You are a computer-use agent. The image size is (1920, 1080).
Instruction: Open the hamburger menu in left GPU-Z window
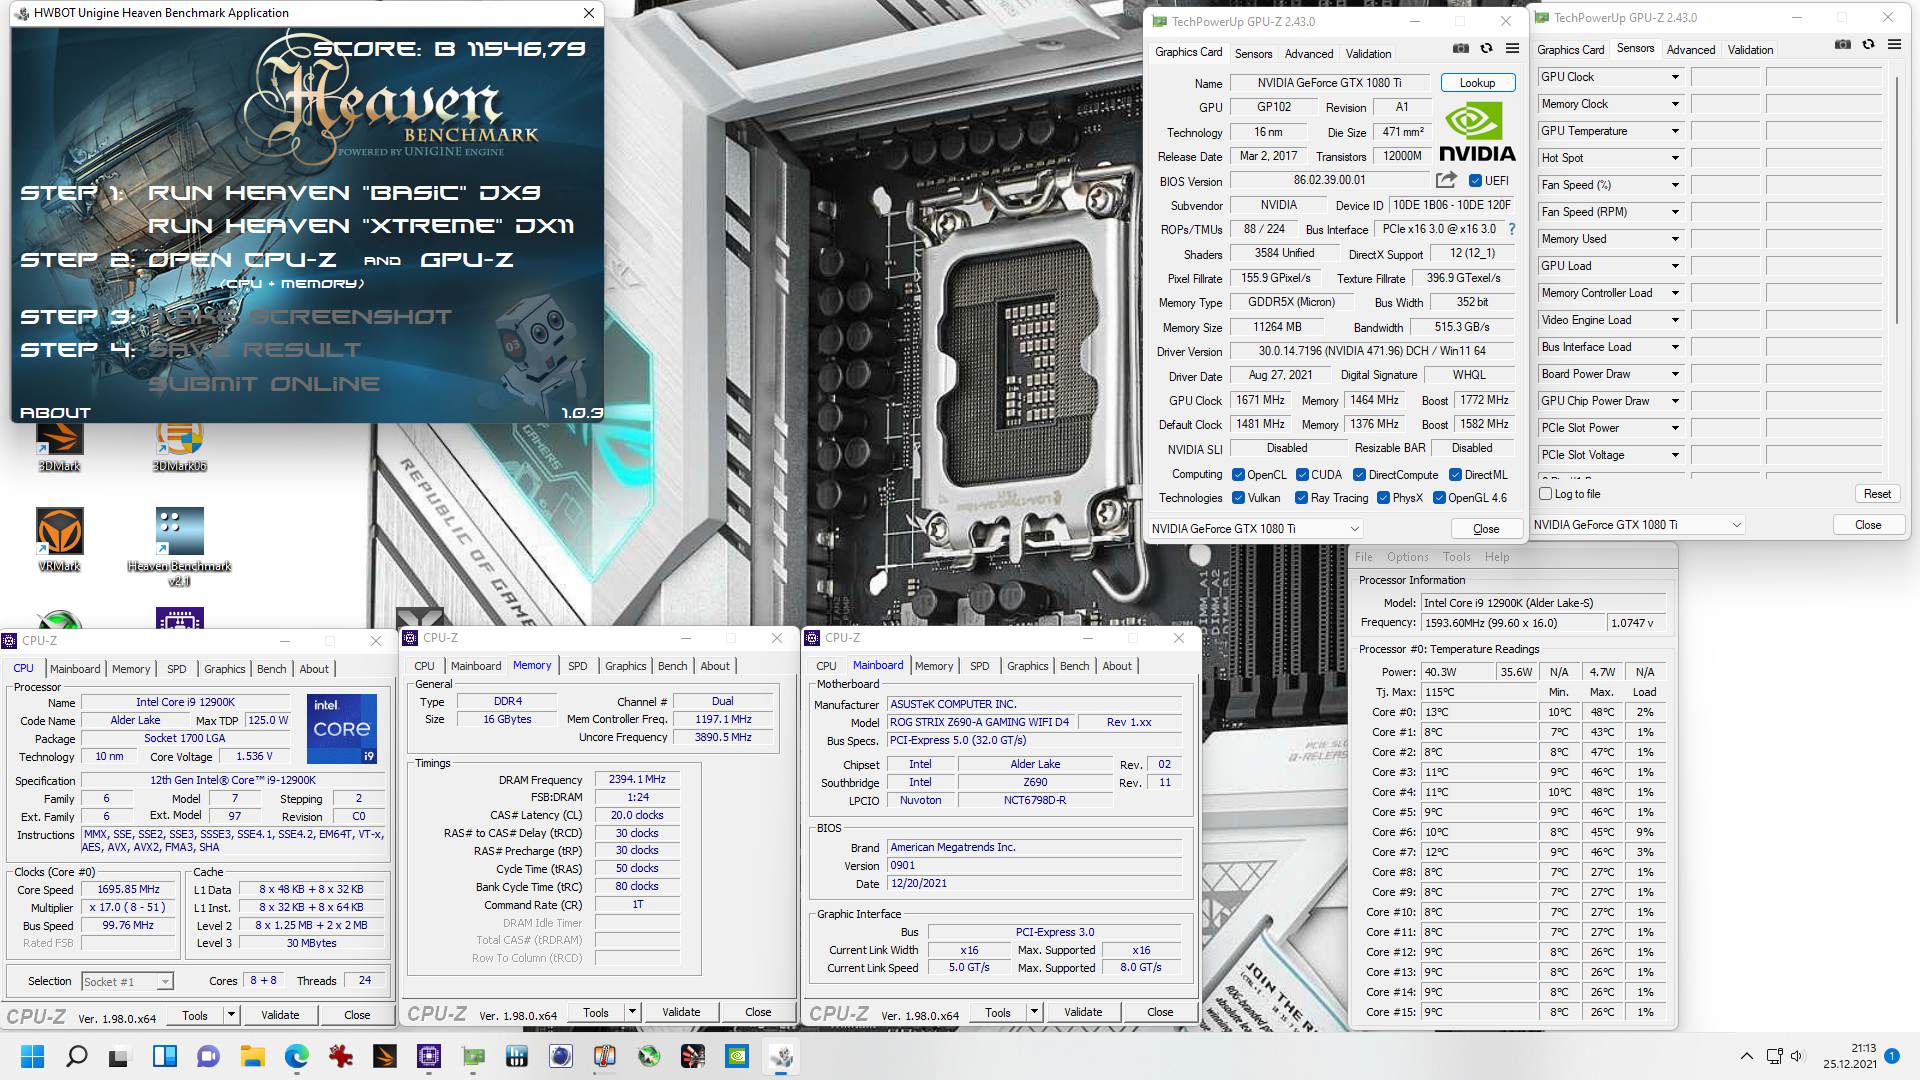tap(1512, 48)
